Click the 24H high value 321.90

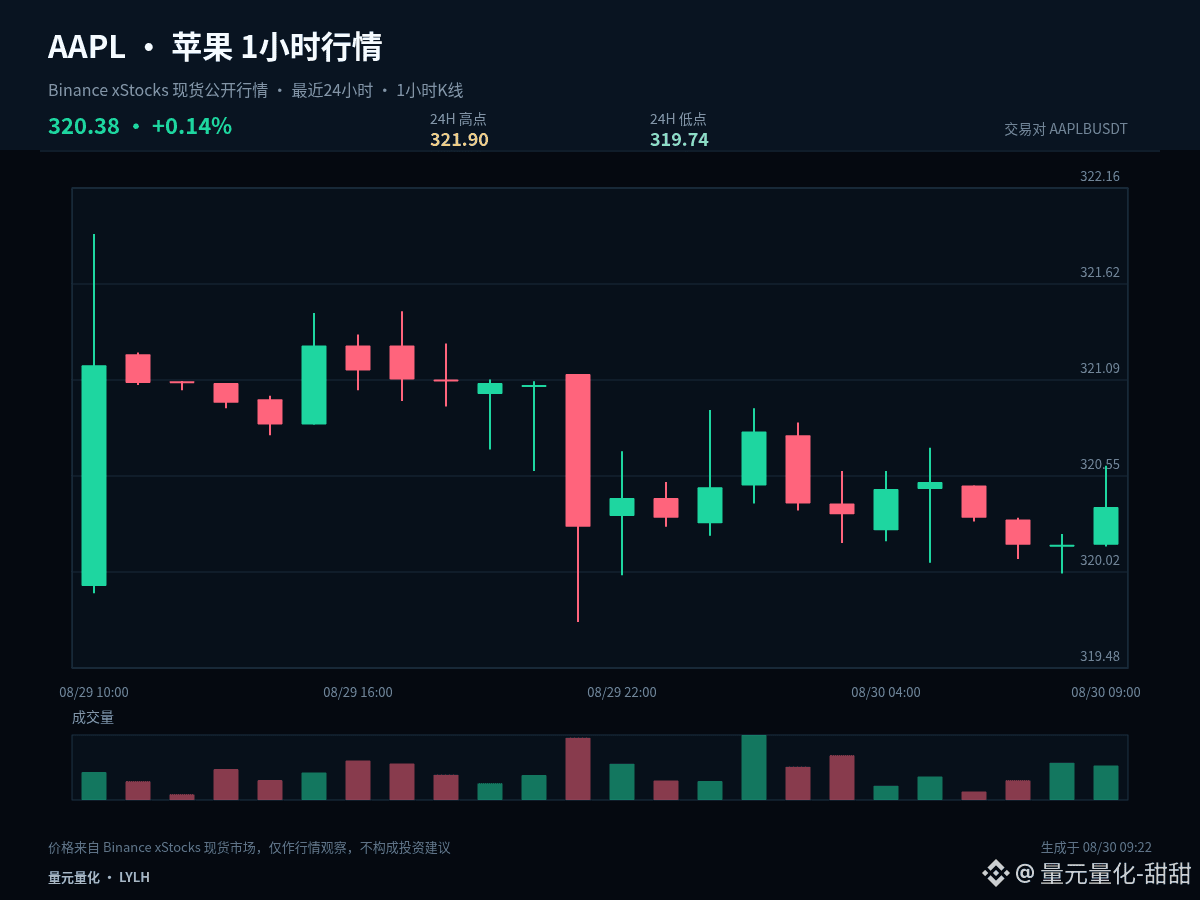(459, 140)
